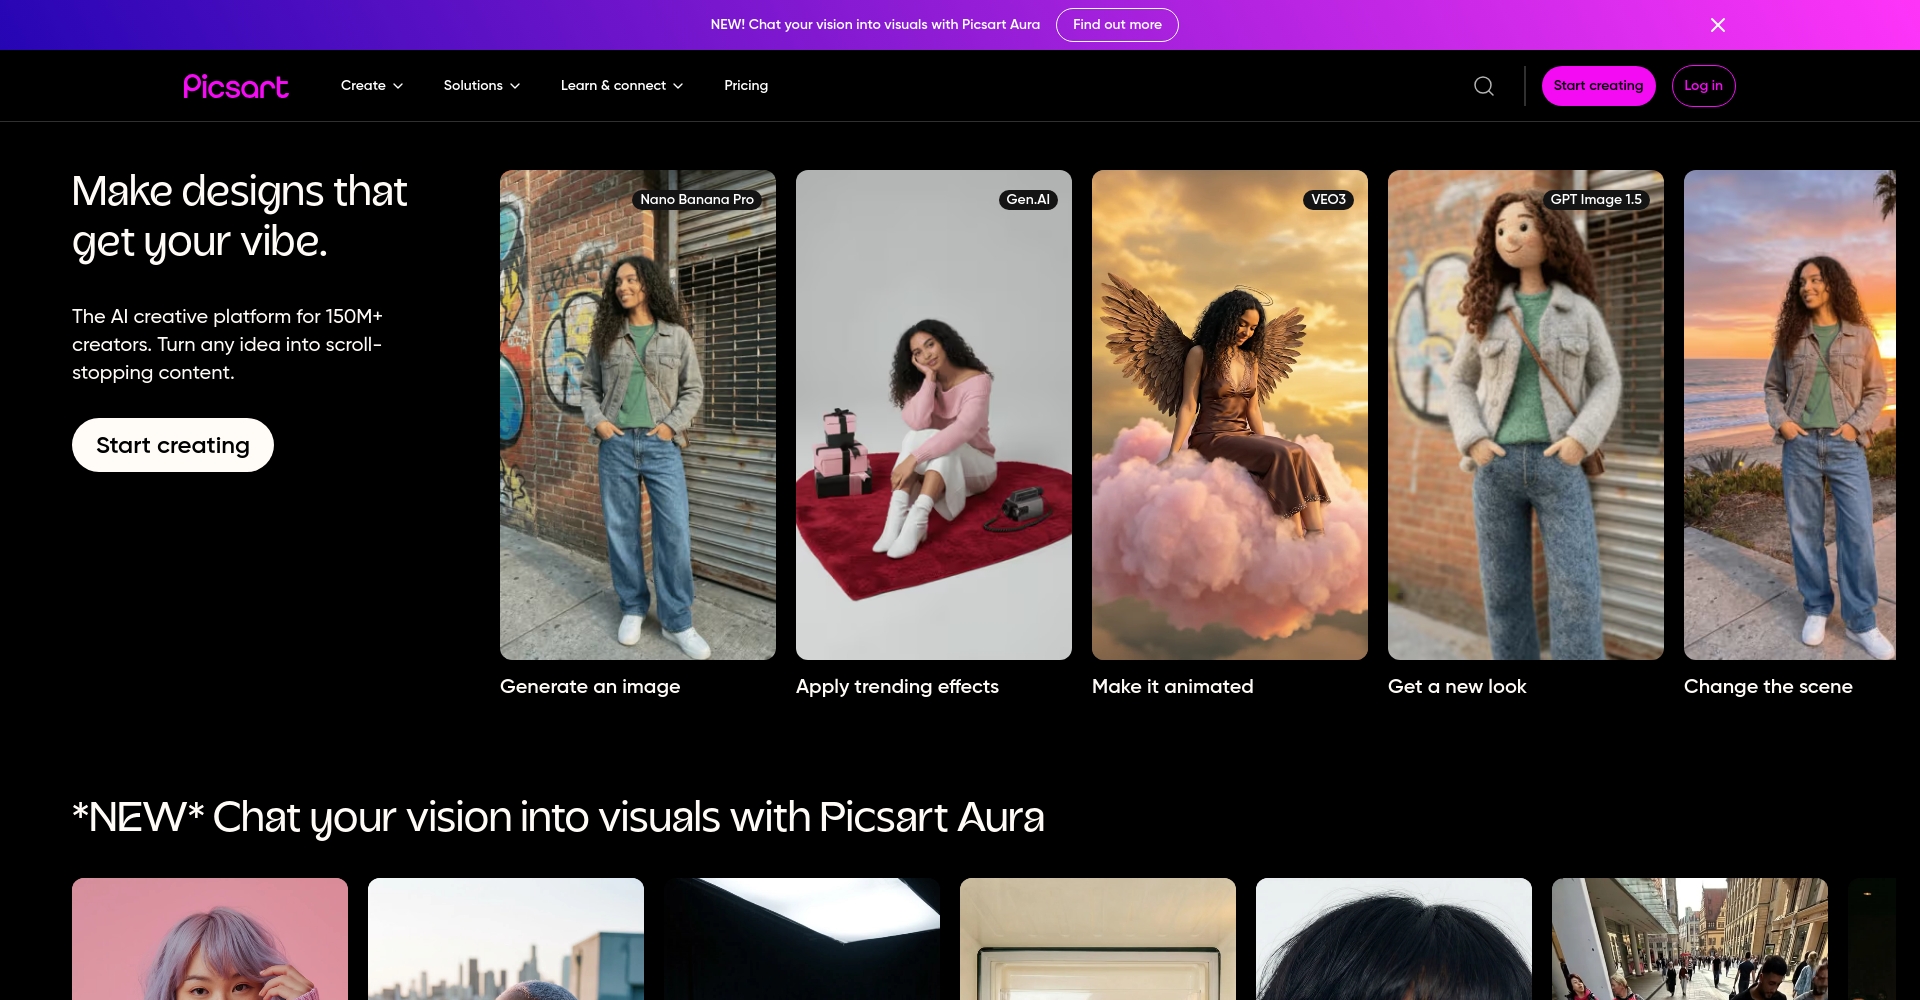
Task: Click the GPT Image 1.5 badge
Action: 1596,199
